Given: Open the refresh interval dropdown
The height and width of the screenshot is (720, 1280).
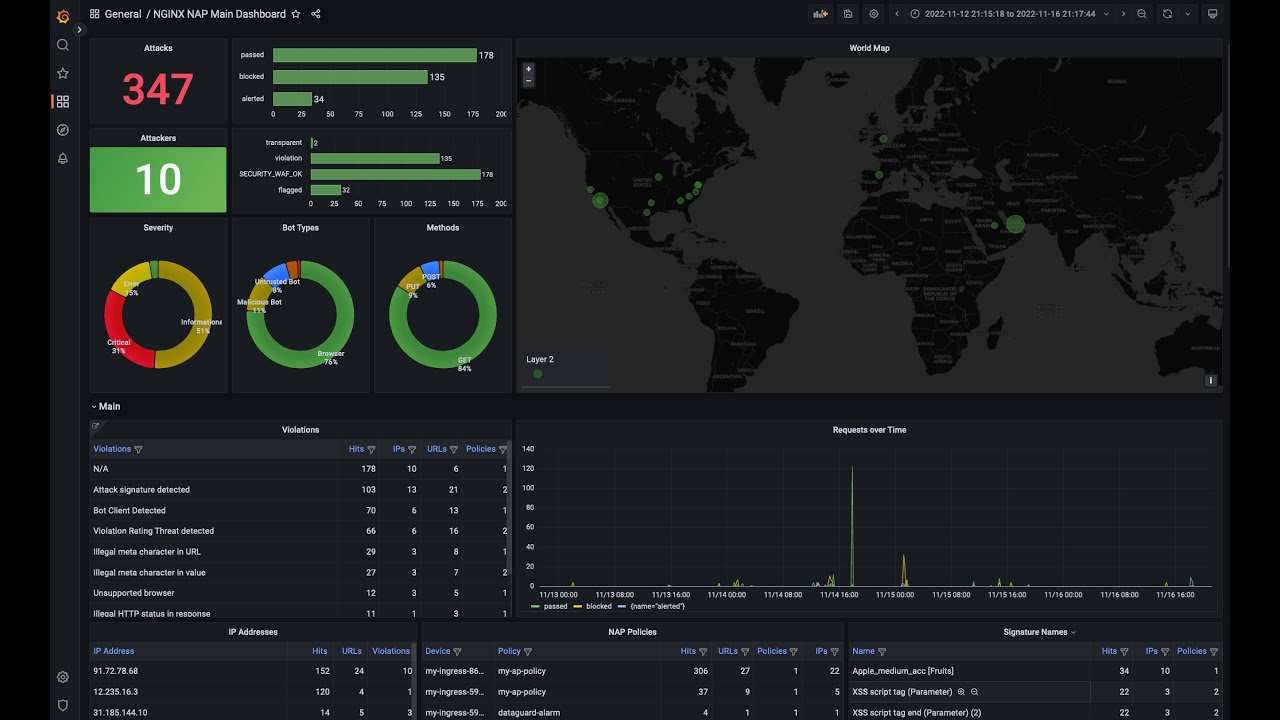Looking at the screenshot, I should (1188, 14).
